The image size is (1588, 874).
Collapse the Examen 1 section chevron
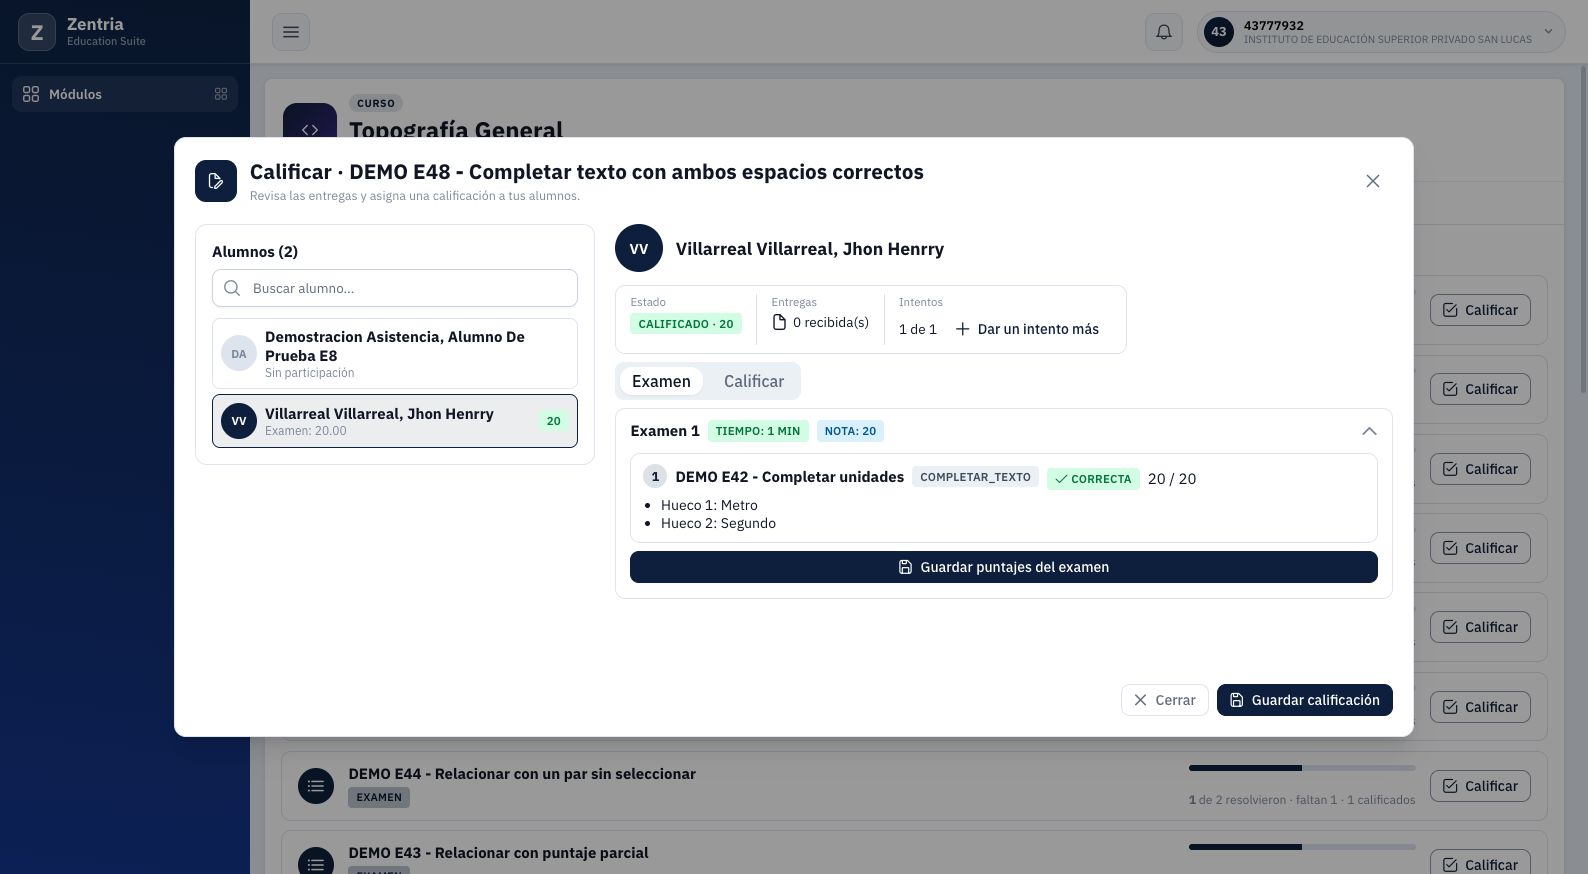tap(1369, 431)
